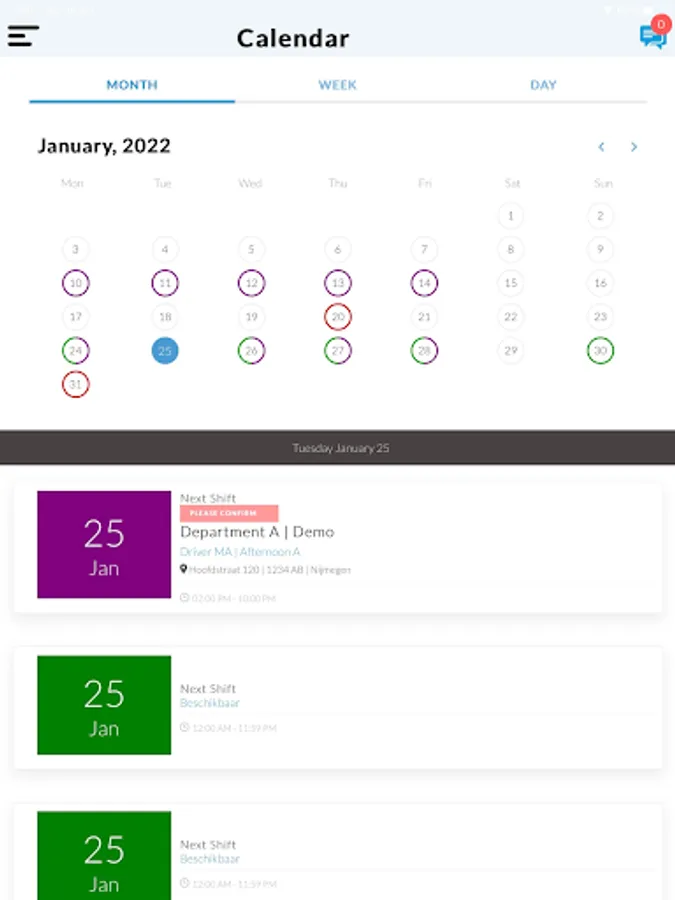Open the first Beschikbaar shift link
675x900 pixels.
210,703
